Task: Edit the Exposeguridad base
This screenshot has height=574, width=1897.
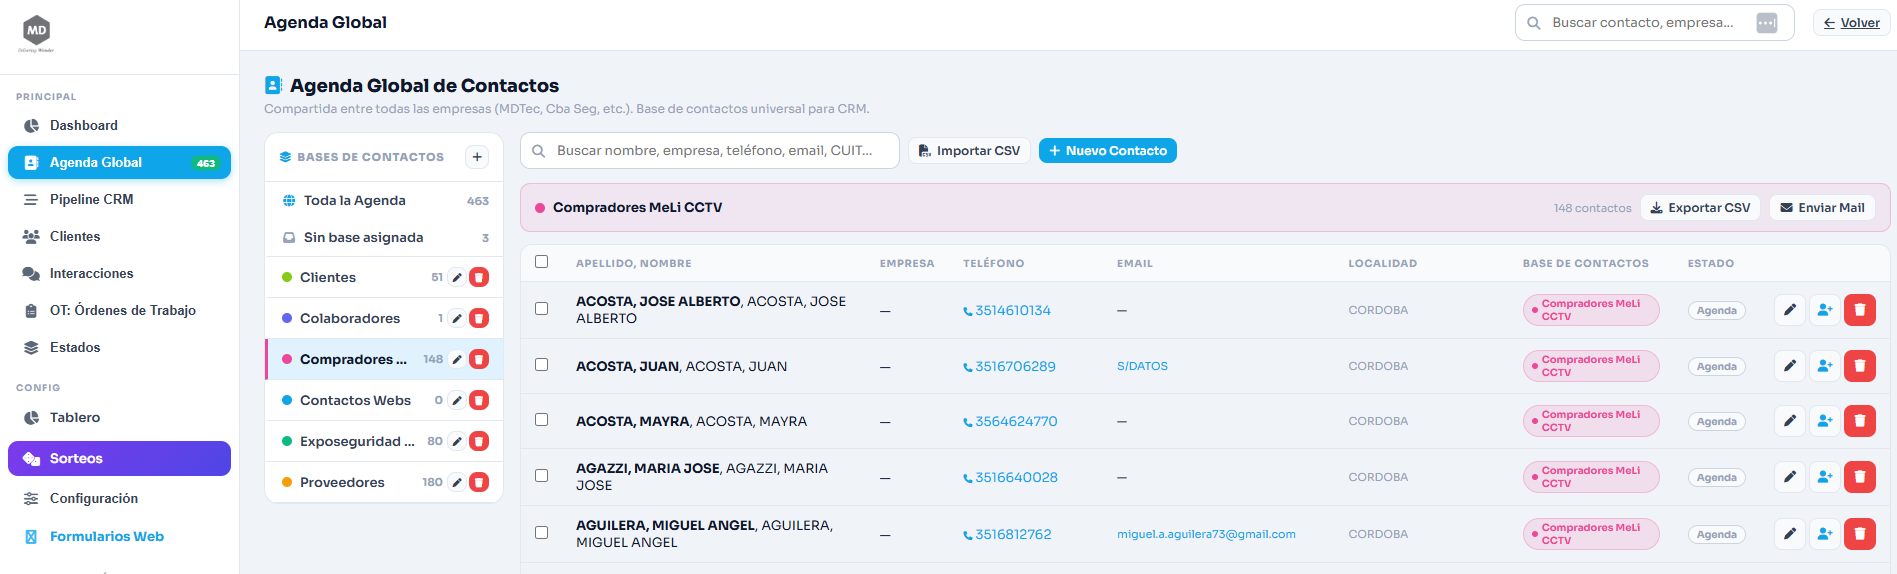Action: point(457,441)
